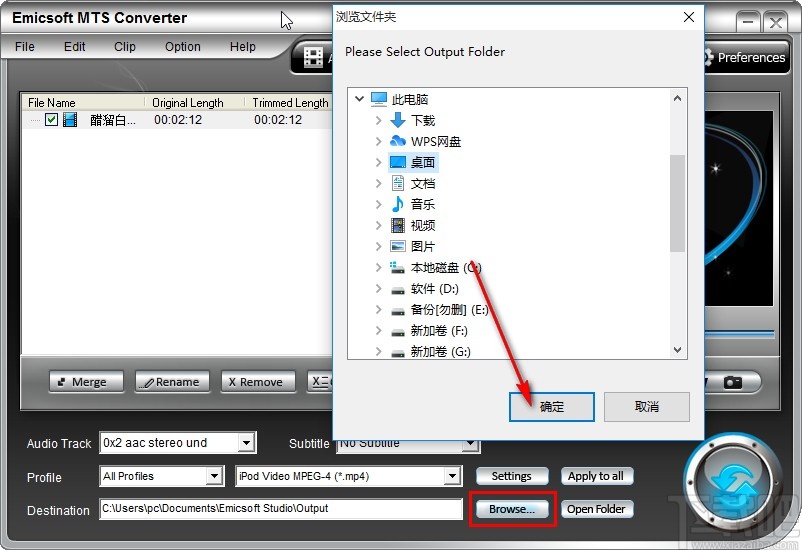Open the File menu
Screen dimensions: 802x550
[x=25, y=47]
